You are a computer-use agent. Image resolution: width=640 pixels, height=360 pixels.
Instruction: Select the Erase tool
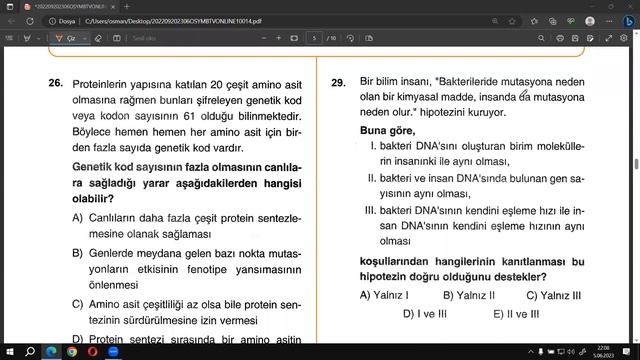point(98,38)
